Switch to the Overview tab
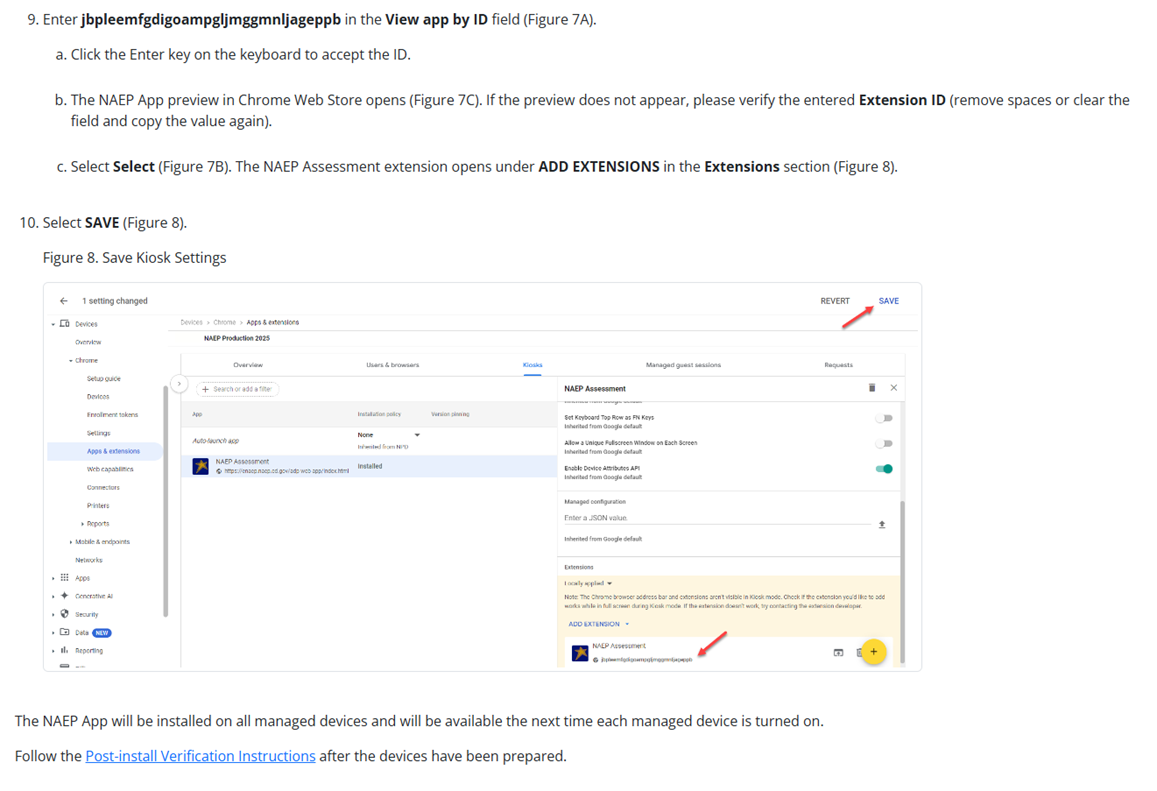The image size is (1157, 791). (x=248, y=365)
